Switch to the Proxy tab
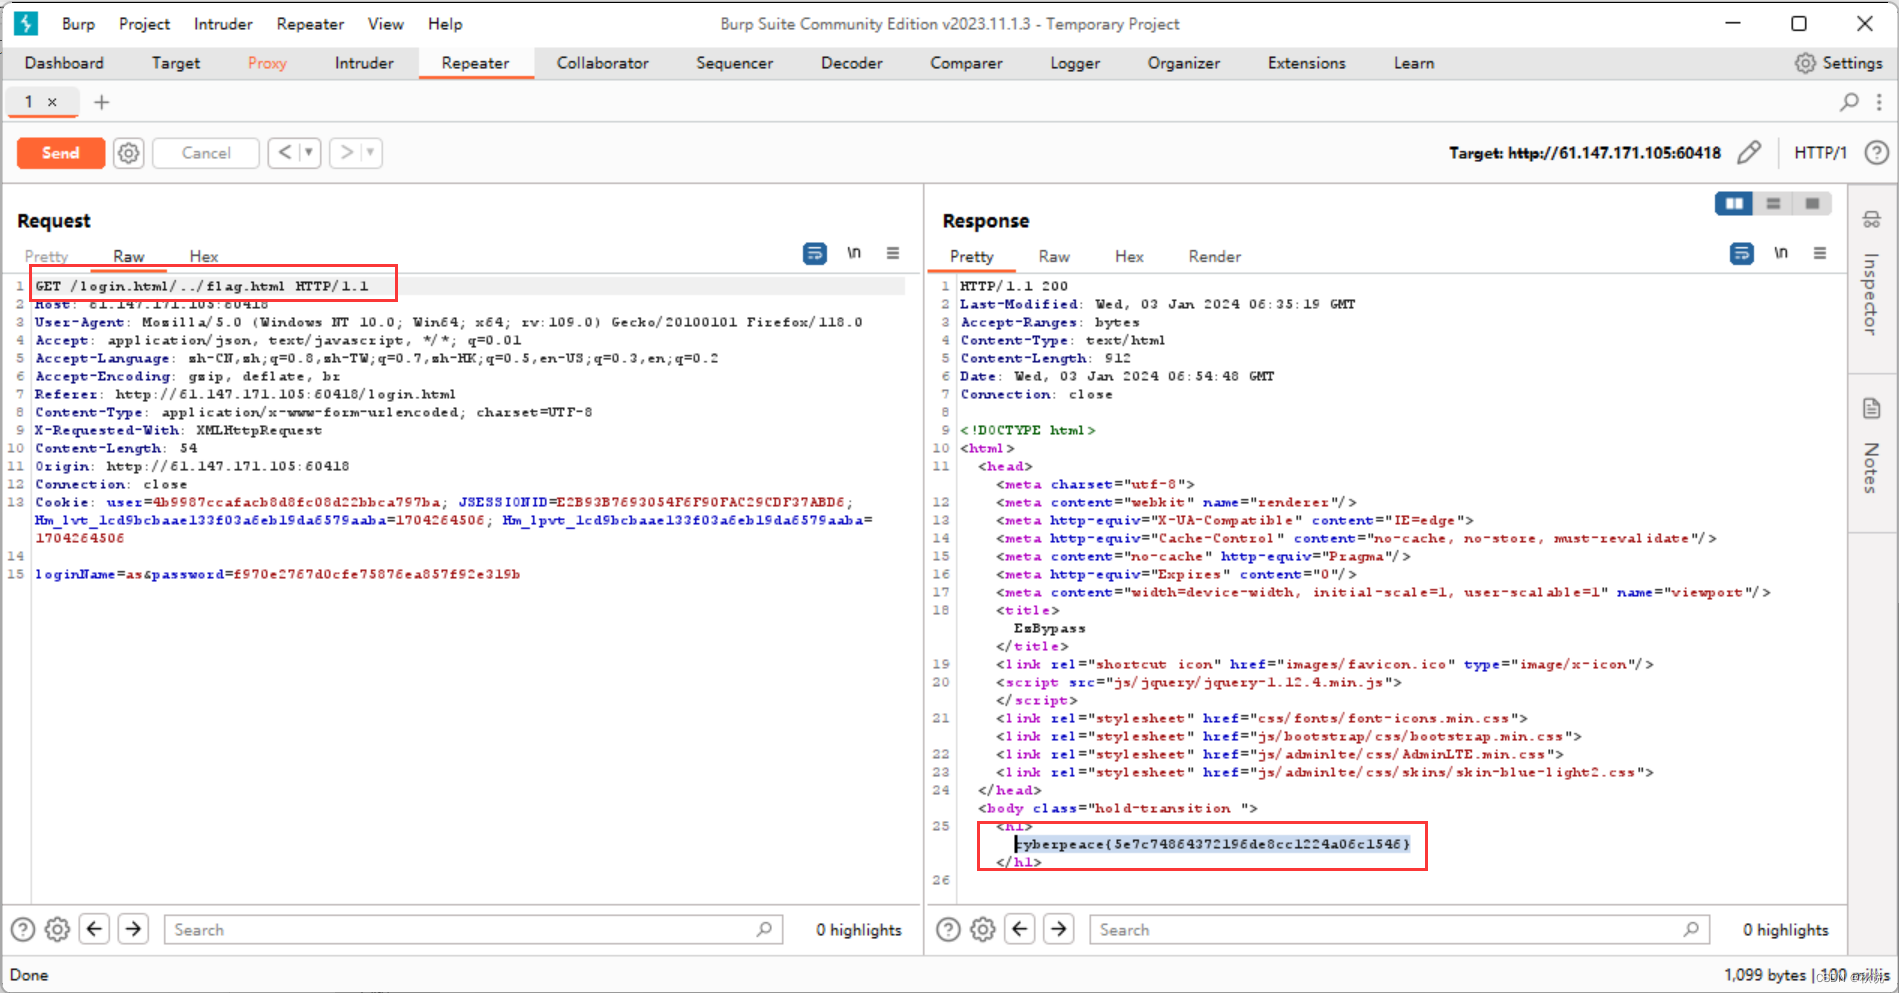This screenshot has height=993, width=1899. (267, 63)
